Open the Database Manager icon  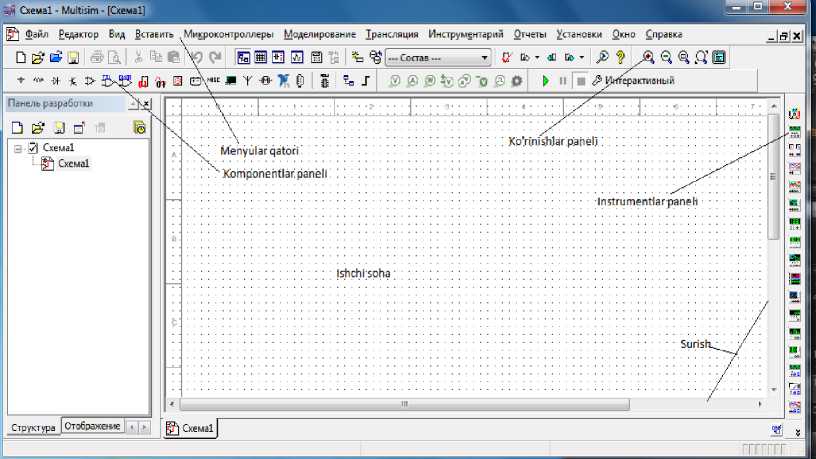375,57
